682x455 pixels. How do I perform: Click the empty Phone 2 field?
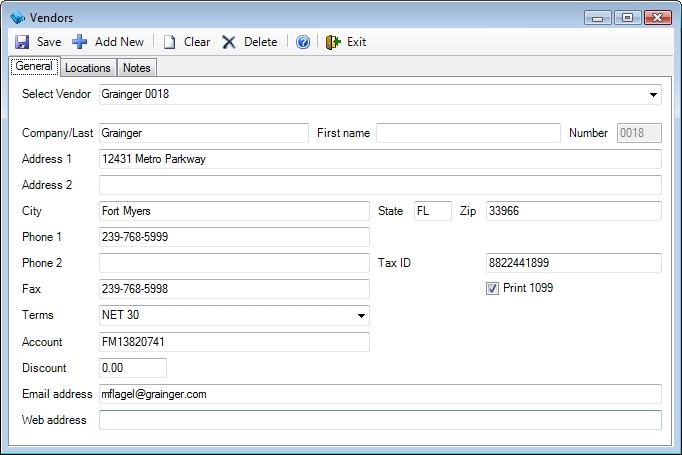pyautogui.click(x=234, y=263)
